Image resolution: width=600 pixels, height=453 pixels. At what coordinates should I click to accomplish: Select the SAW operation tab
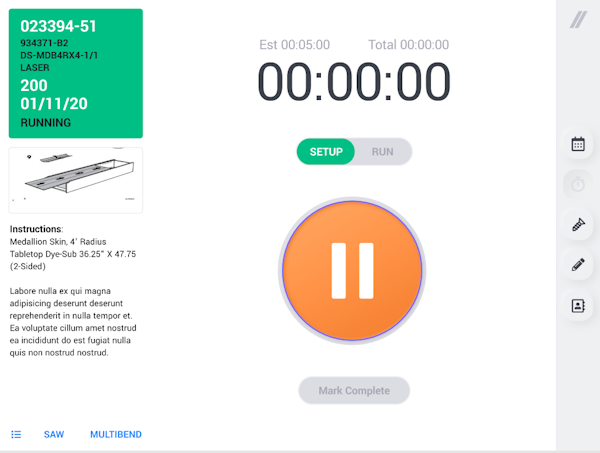click(54, 434)
